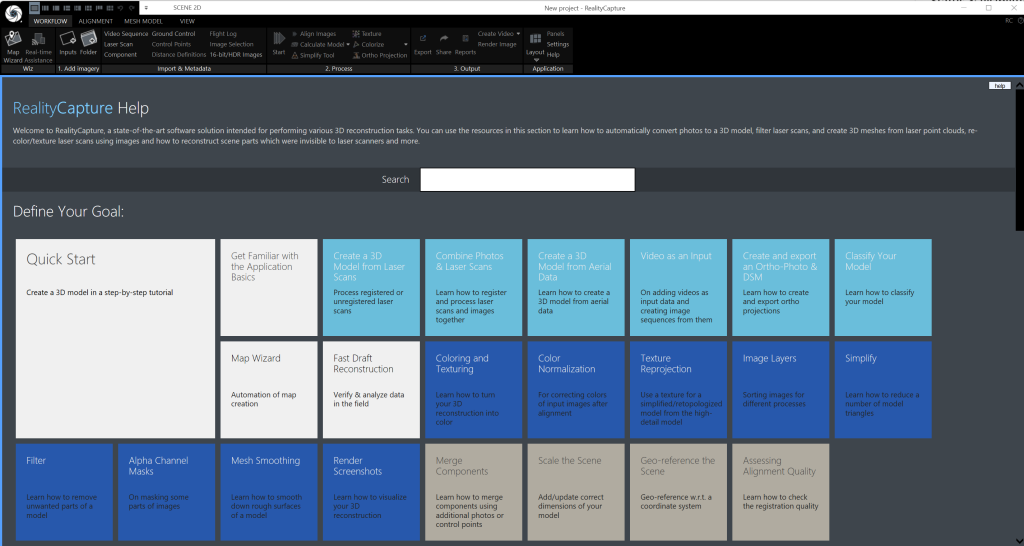Open the Layout options
The width and height of the screenshot is (1024, 546).
click(535, 46)
